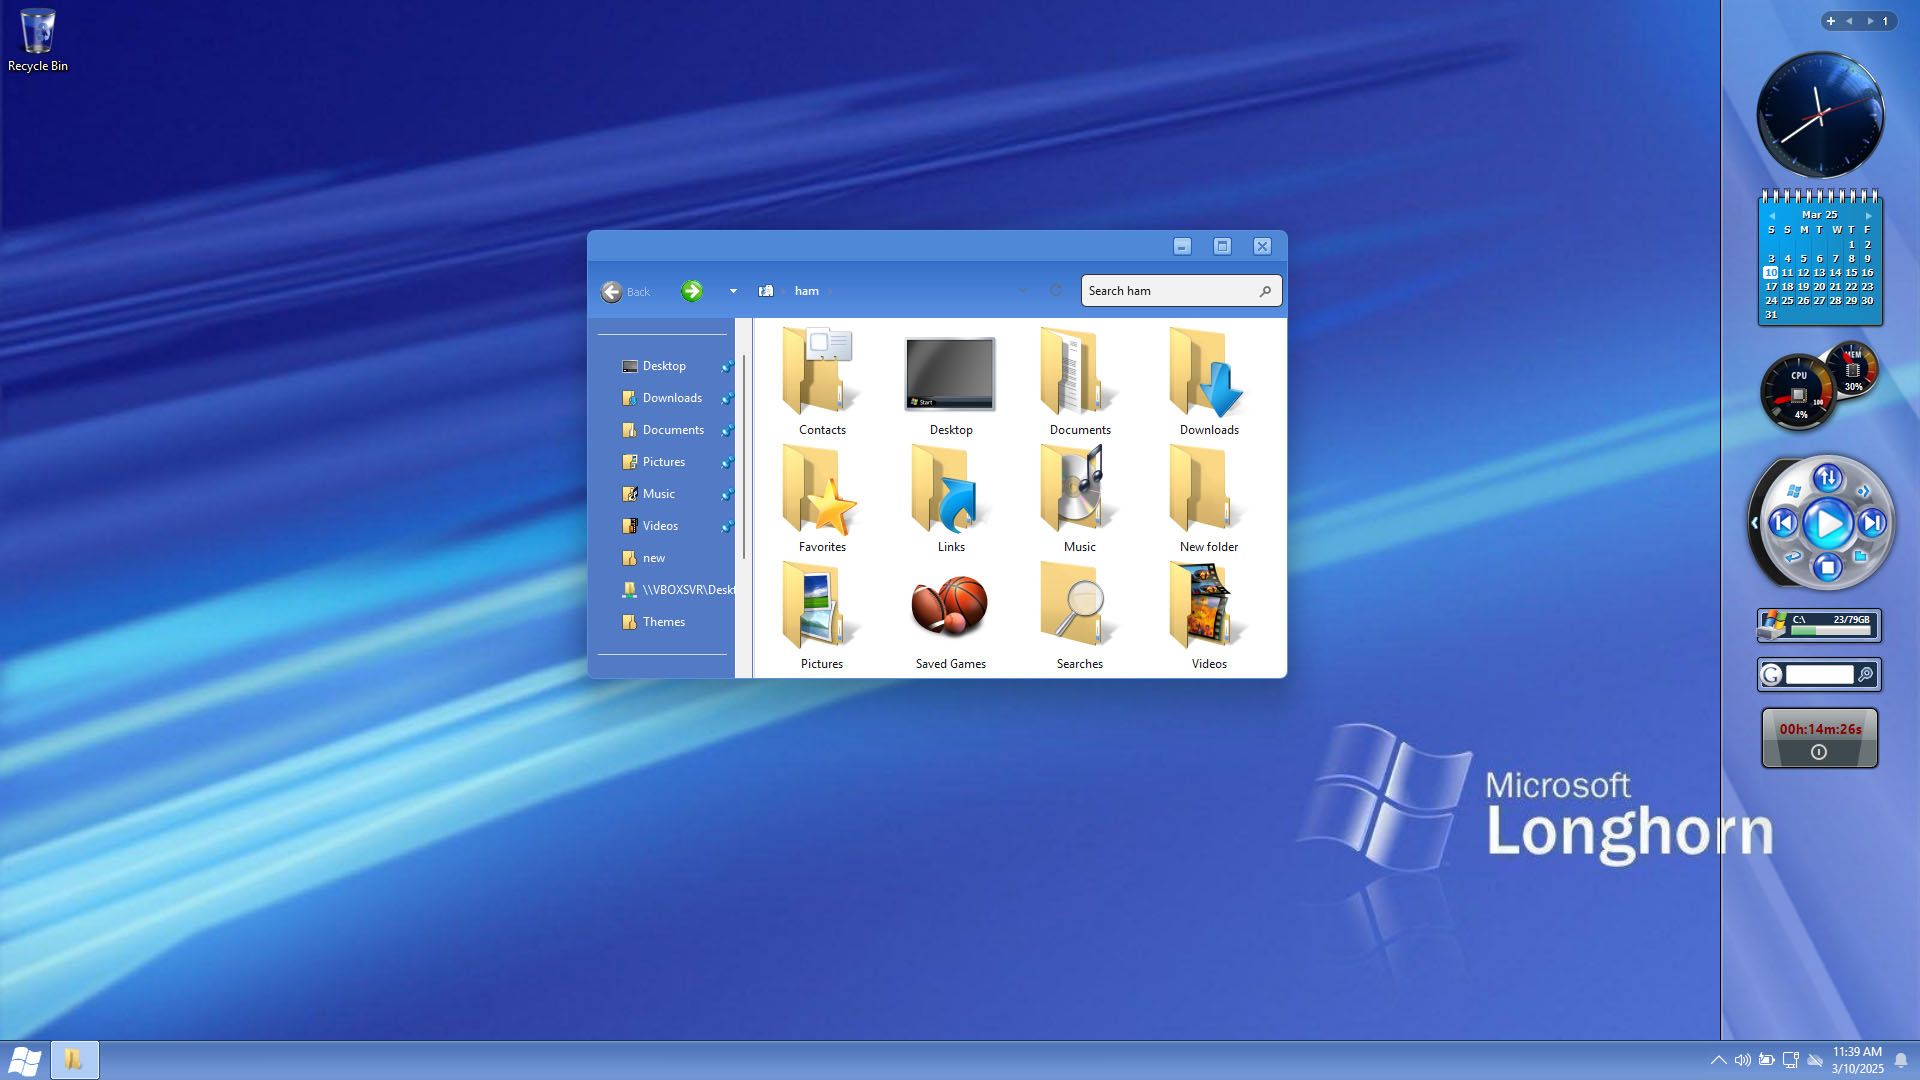This screenshot has height=1080, width=1920.
Task: Expand address bar history dropdown
Action: [1022, 291]
